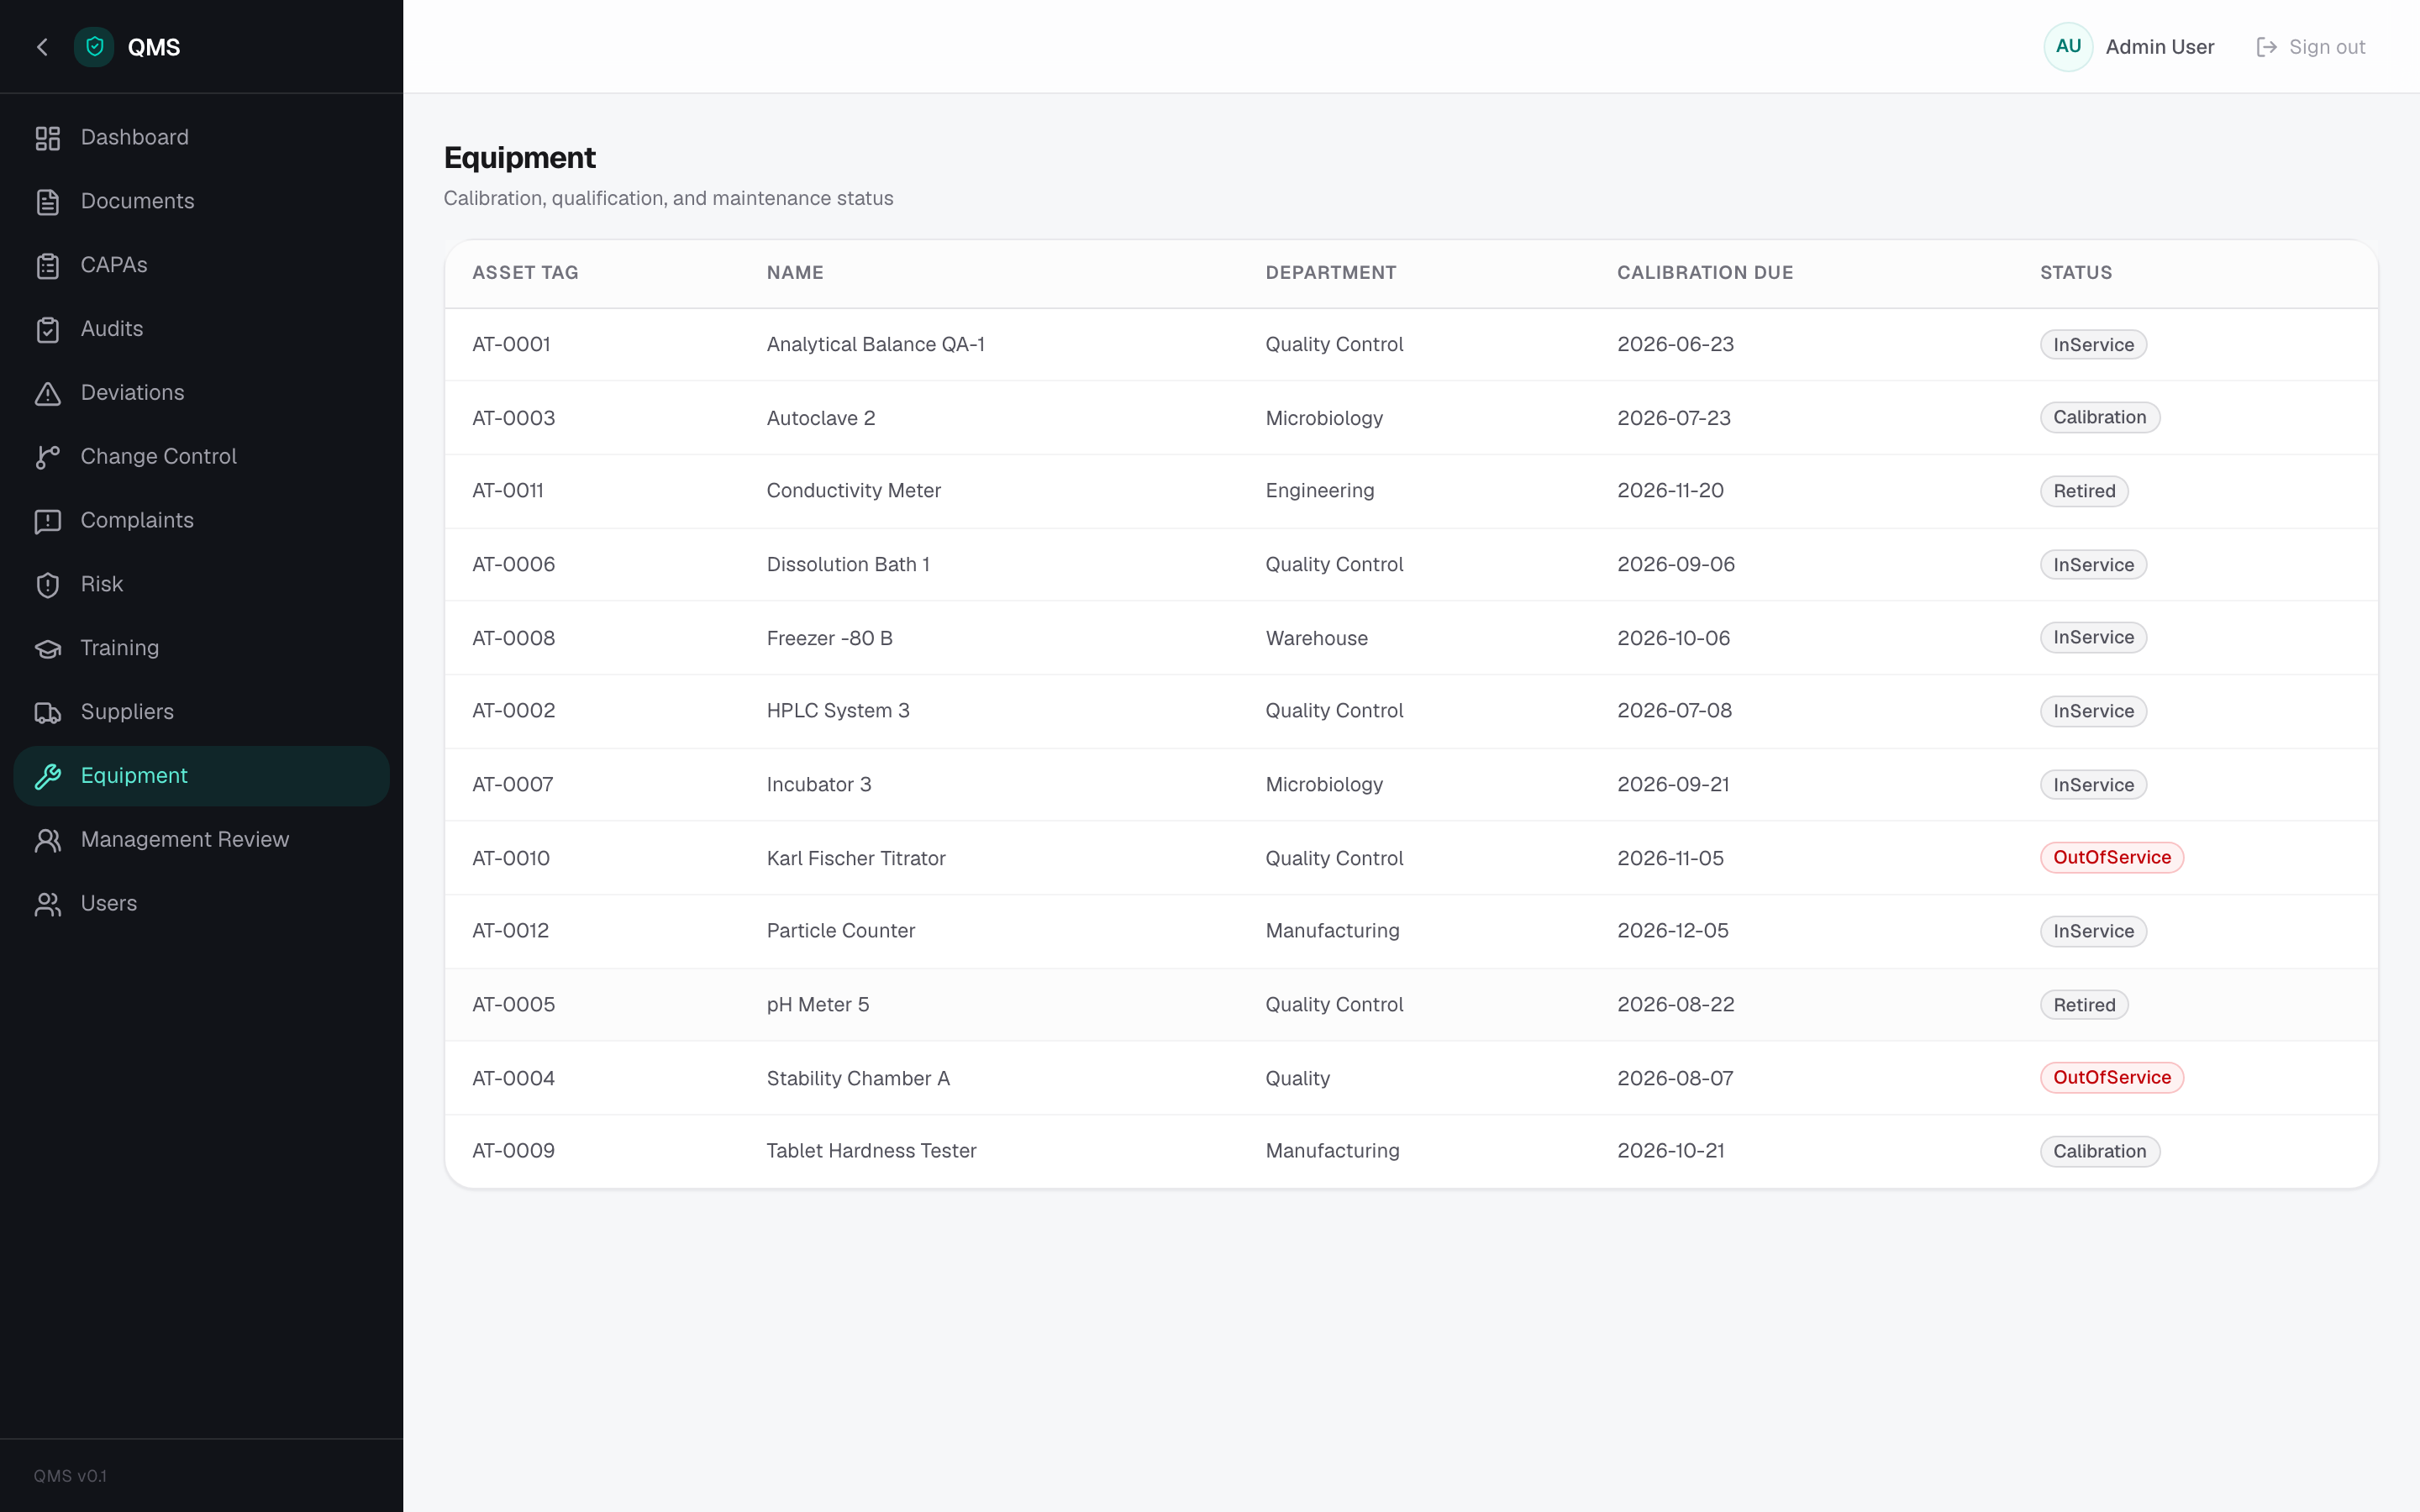
Task: Click the Audits clipboard-check icon
Action: (48, 330)
